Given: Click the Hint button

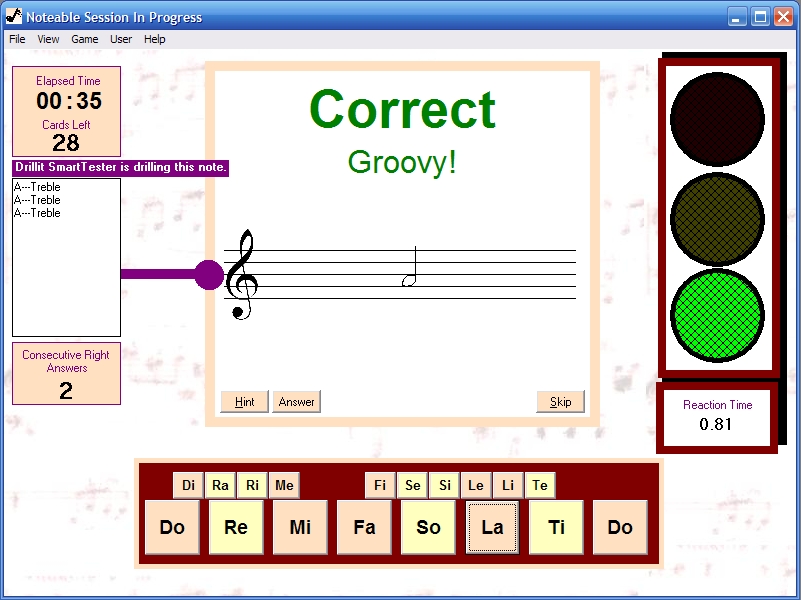Looking at the screenshot, I should pos(244,402).
